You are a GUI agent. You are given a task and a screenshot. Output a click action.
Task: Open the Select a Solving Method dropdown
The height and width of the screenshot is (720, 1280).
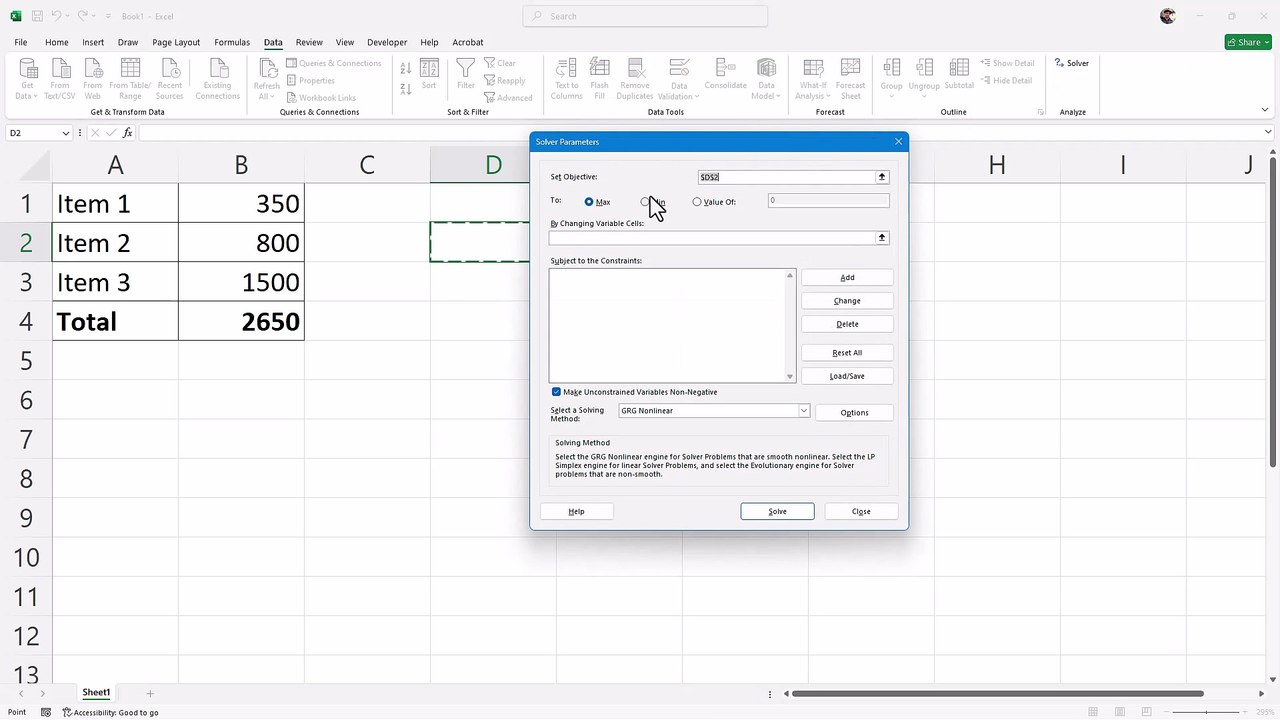[803, 411]
